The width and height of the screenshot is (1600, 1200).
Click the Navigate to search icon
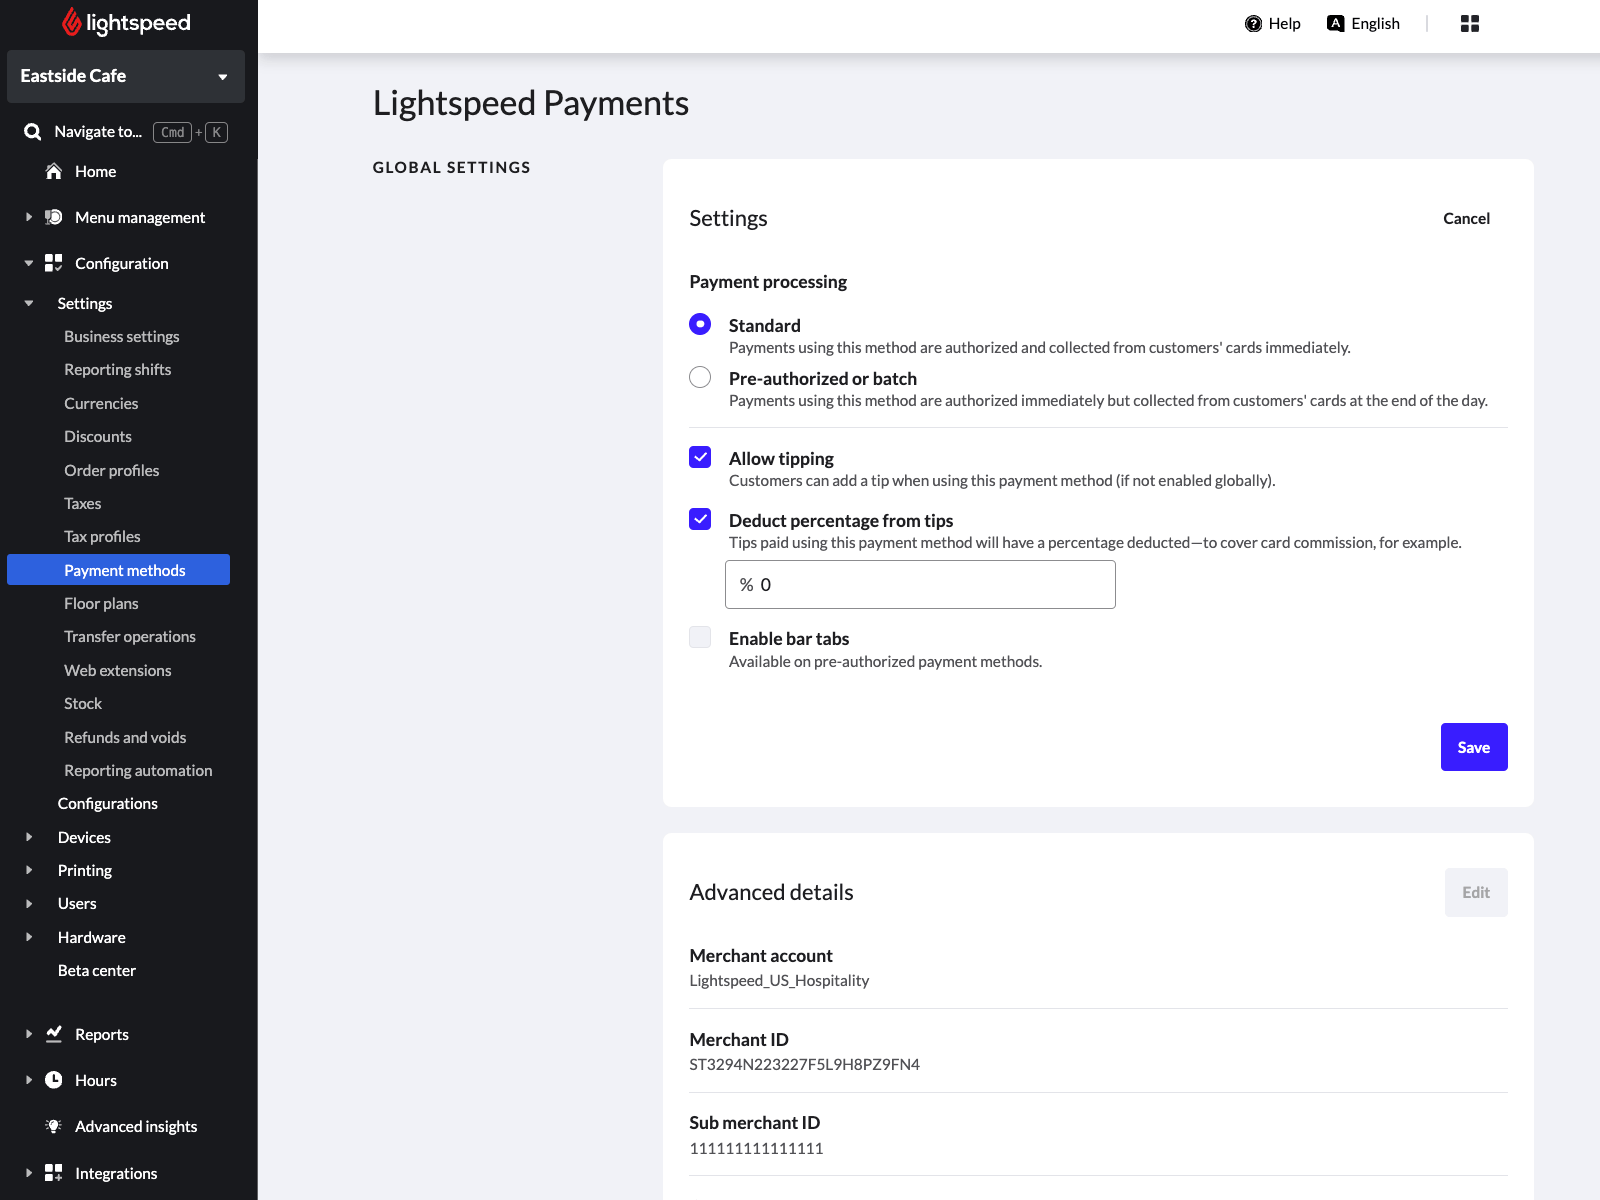pyautogui.click(x=33, y=131)
